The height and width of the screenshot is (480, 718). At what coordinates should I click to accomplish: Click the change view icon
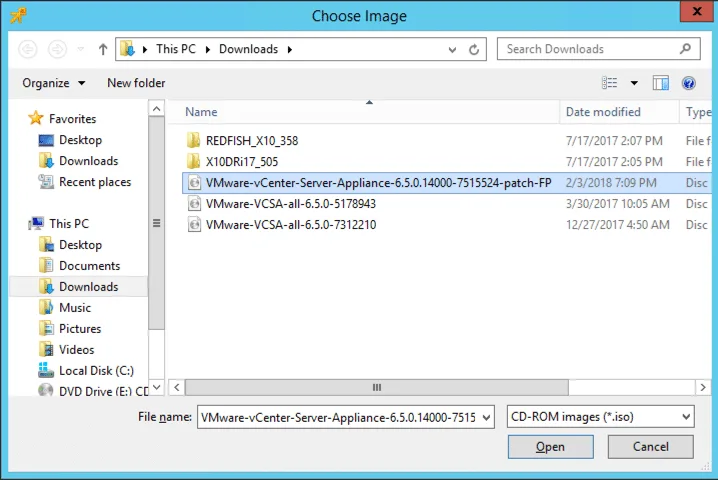click(x=610, y=83)
